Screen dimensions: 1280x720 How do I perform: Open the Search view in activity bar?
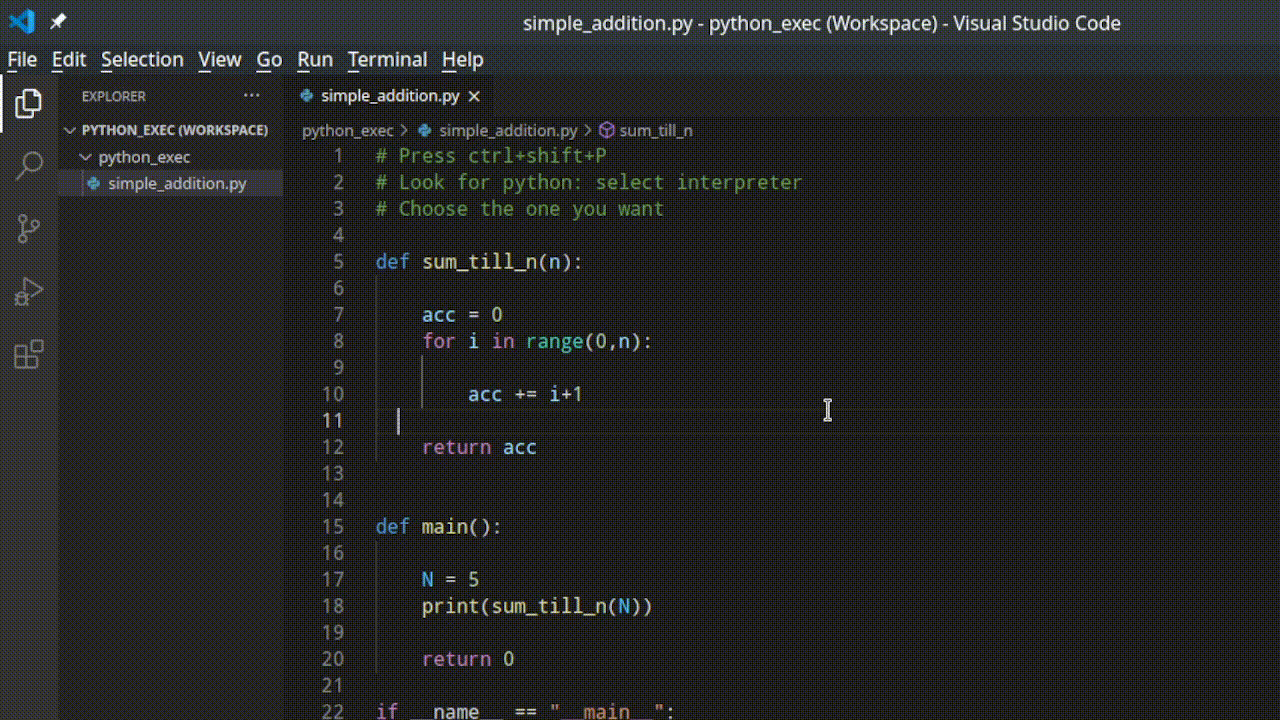[29, 165]
